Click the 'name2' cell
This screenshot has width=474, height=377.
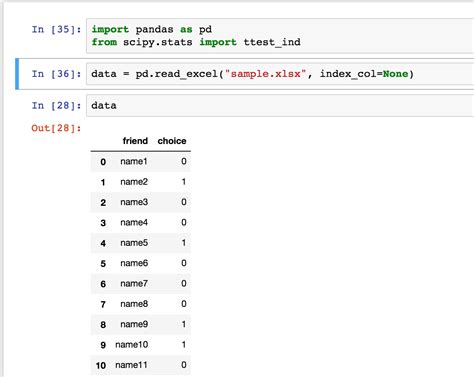click(134, 182)
